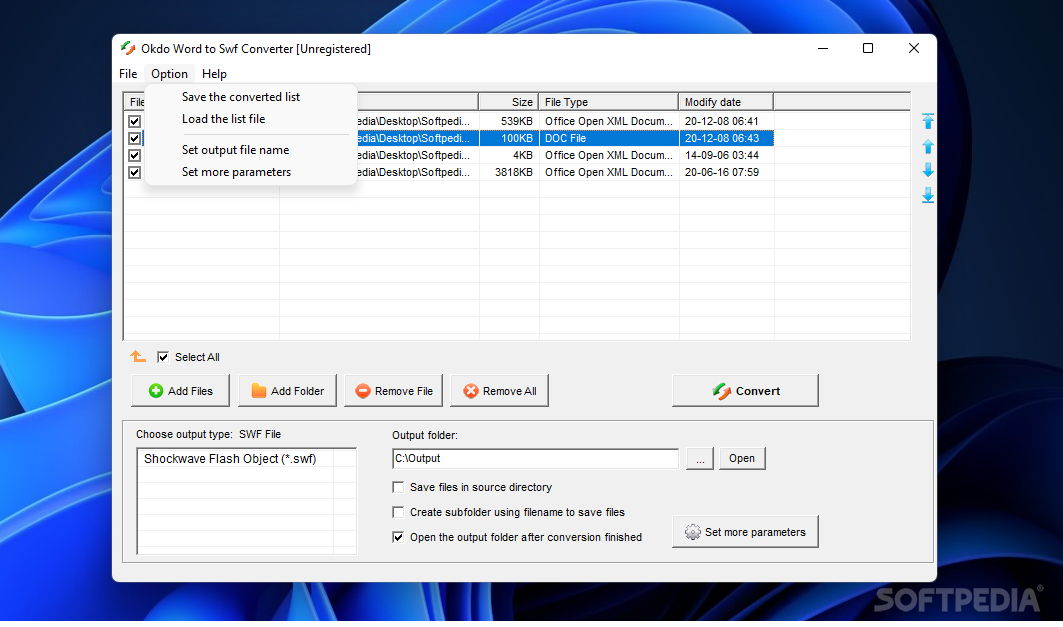Image resolution: width=1063 pixels, height=627 pixels.
Task: Close the Option menu
Action: (169, 74)
